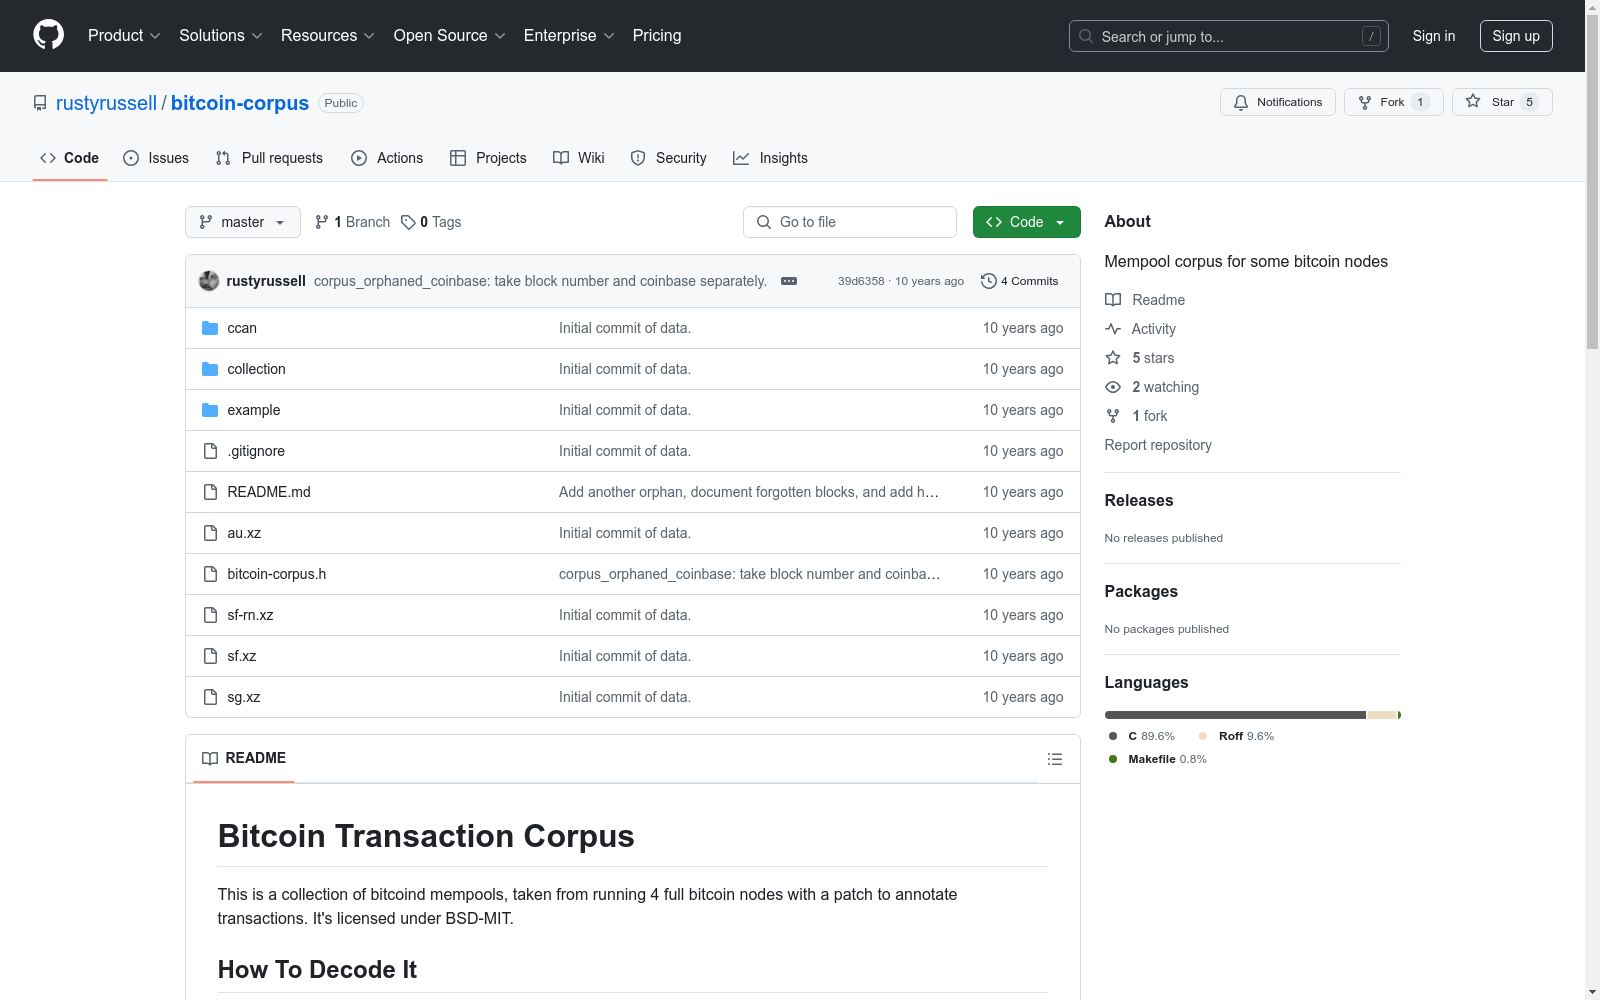Click the Roff language bar segment
This screenshot has width=1600, height=1000.
coord(1382,715)
